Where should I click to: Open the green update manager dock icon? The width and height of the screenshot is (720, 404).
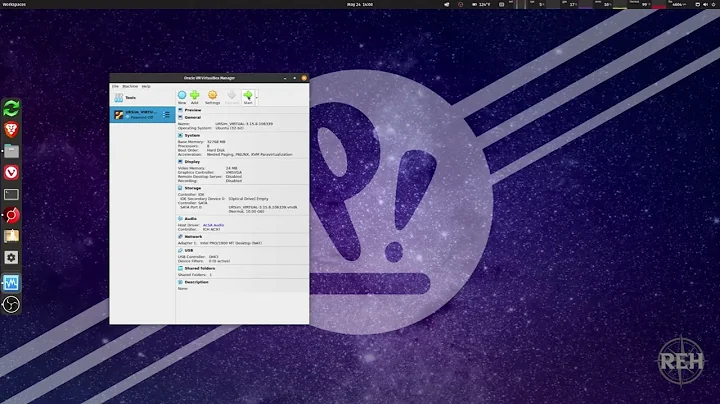click(x=11, y=108)
